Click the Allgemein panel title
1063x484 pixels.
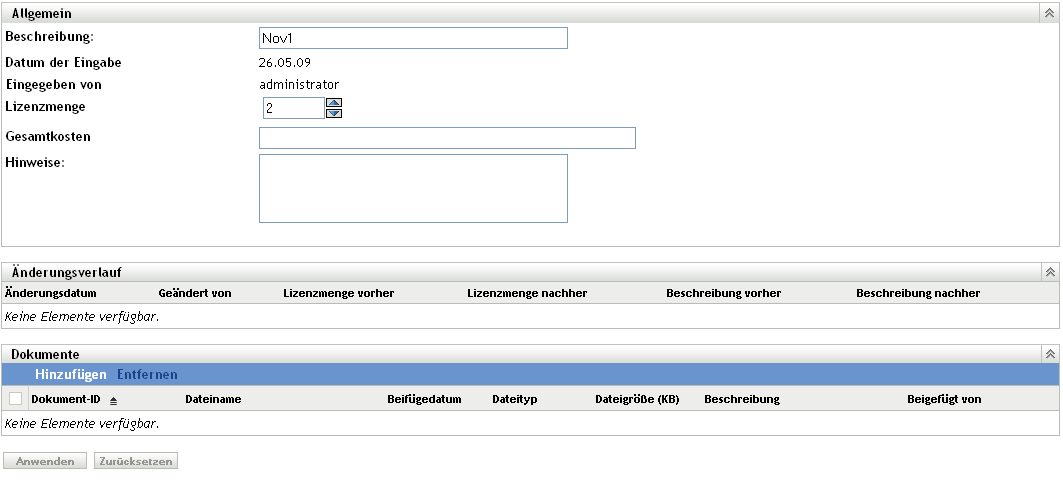[x=41, y=14]
